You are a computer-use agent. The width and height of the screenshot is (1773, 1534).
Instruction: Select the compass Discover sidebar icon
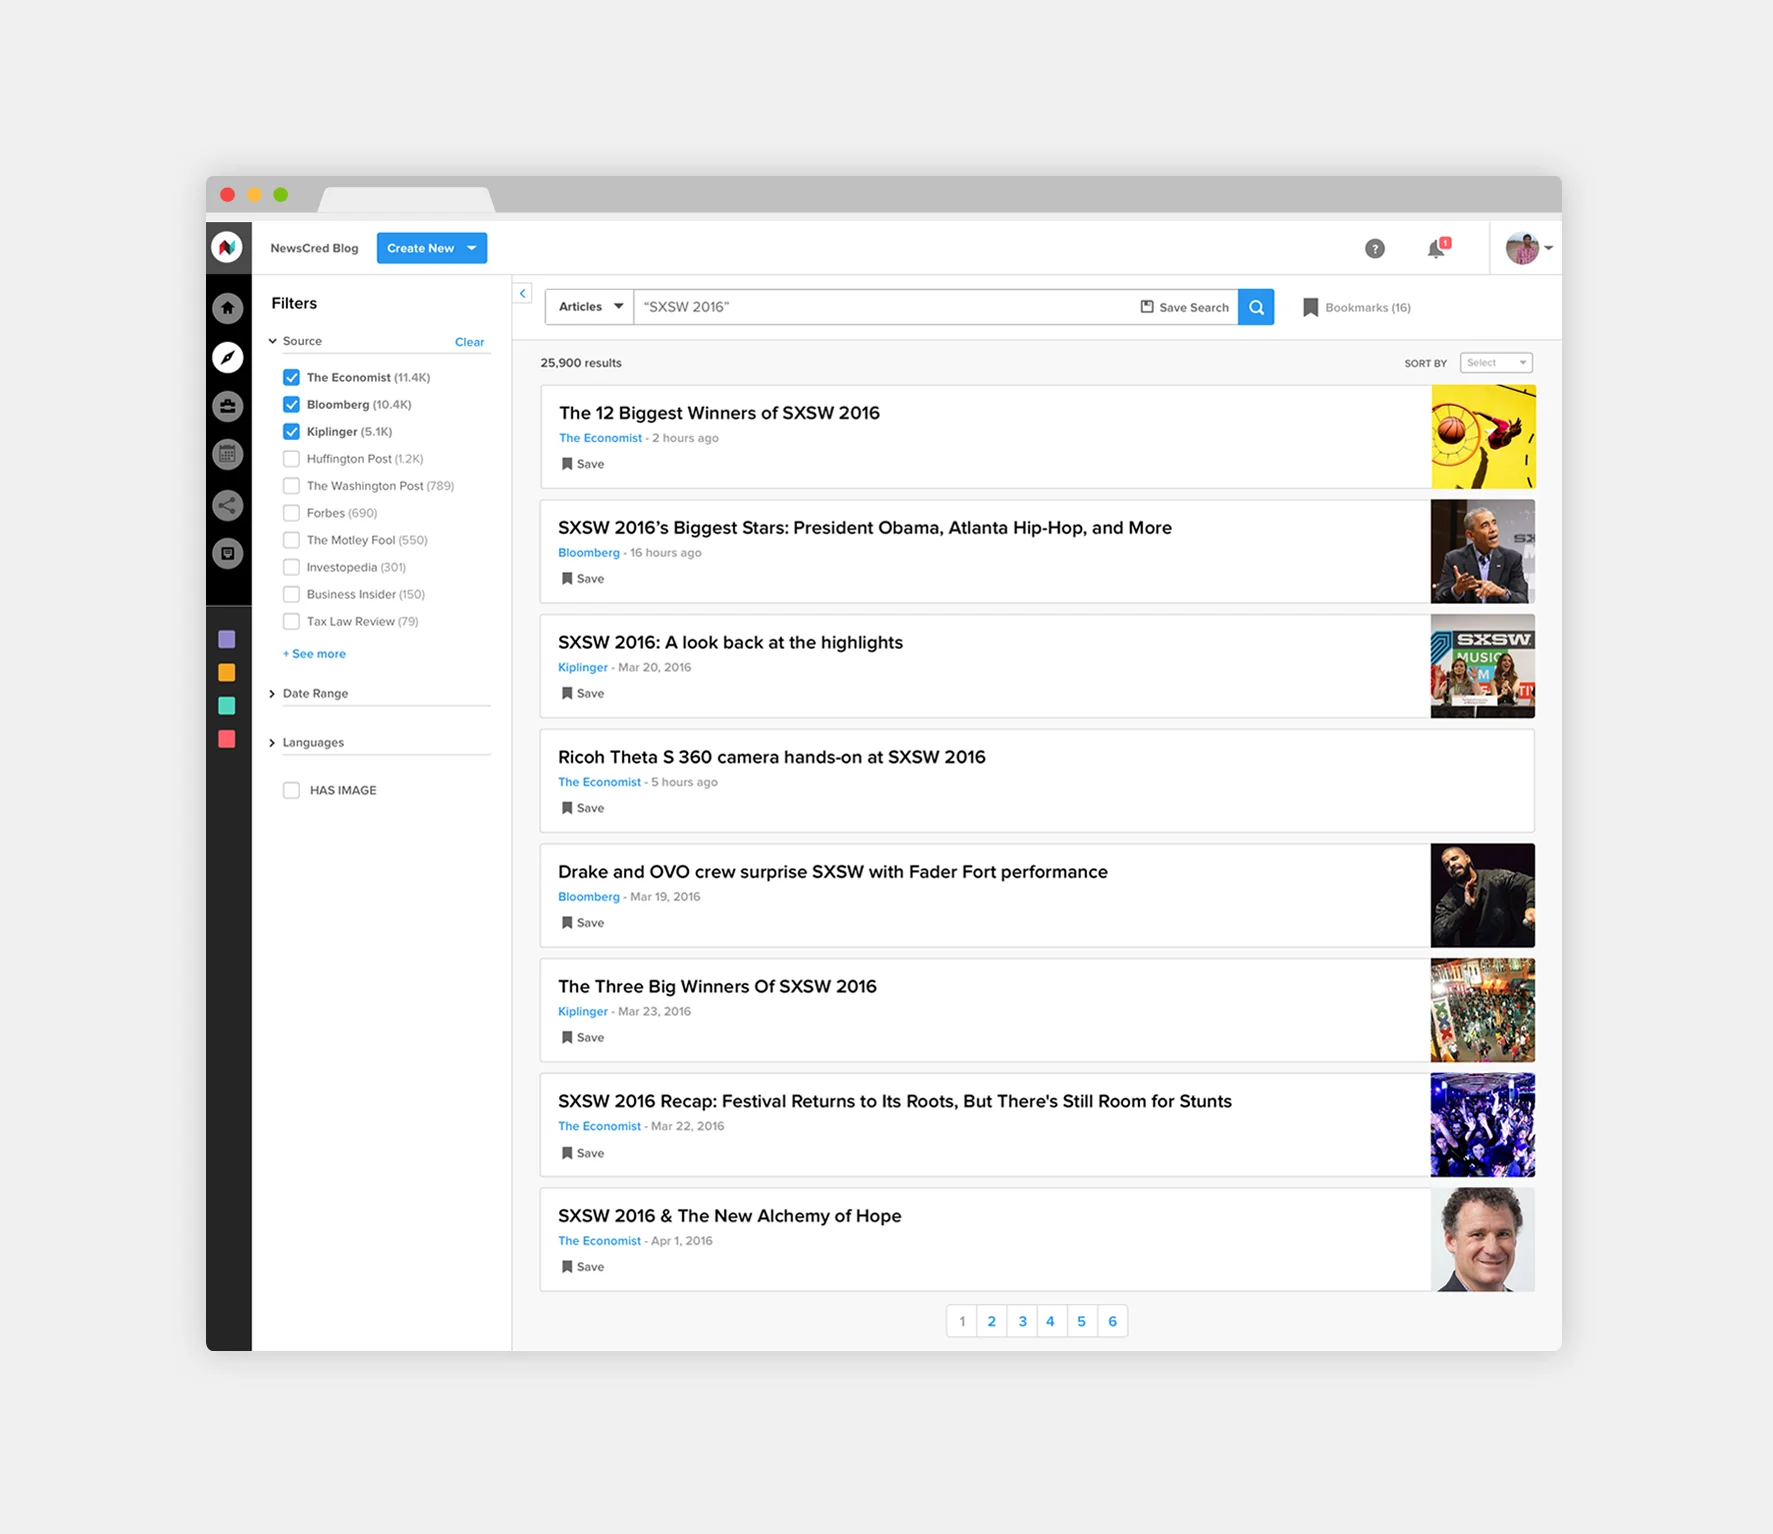click(x=228, y=357)
